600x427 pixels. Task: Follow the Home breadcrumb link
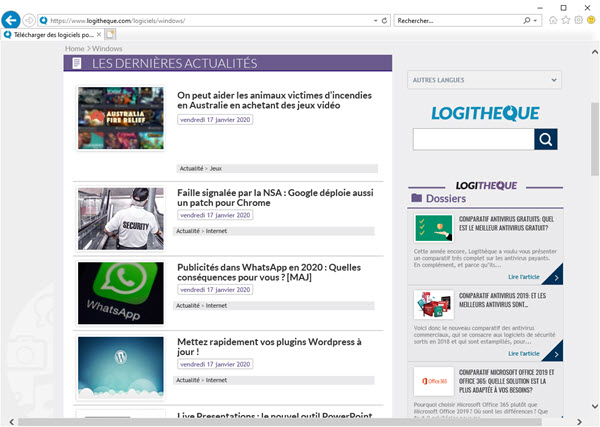(x=75, y=49)
